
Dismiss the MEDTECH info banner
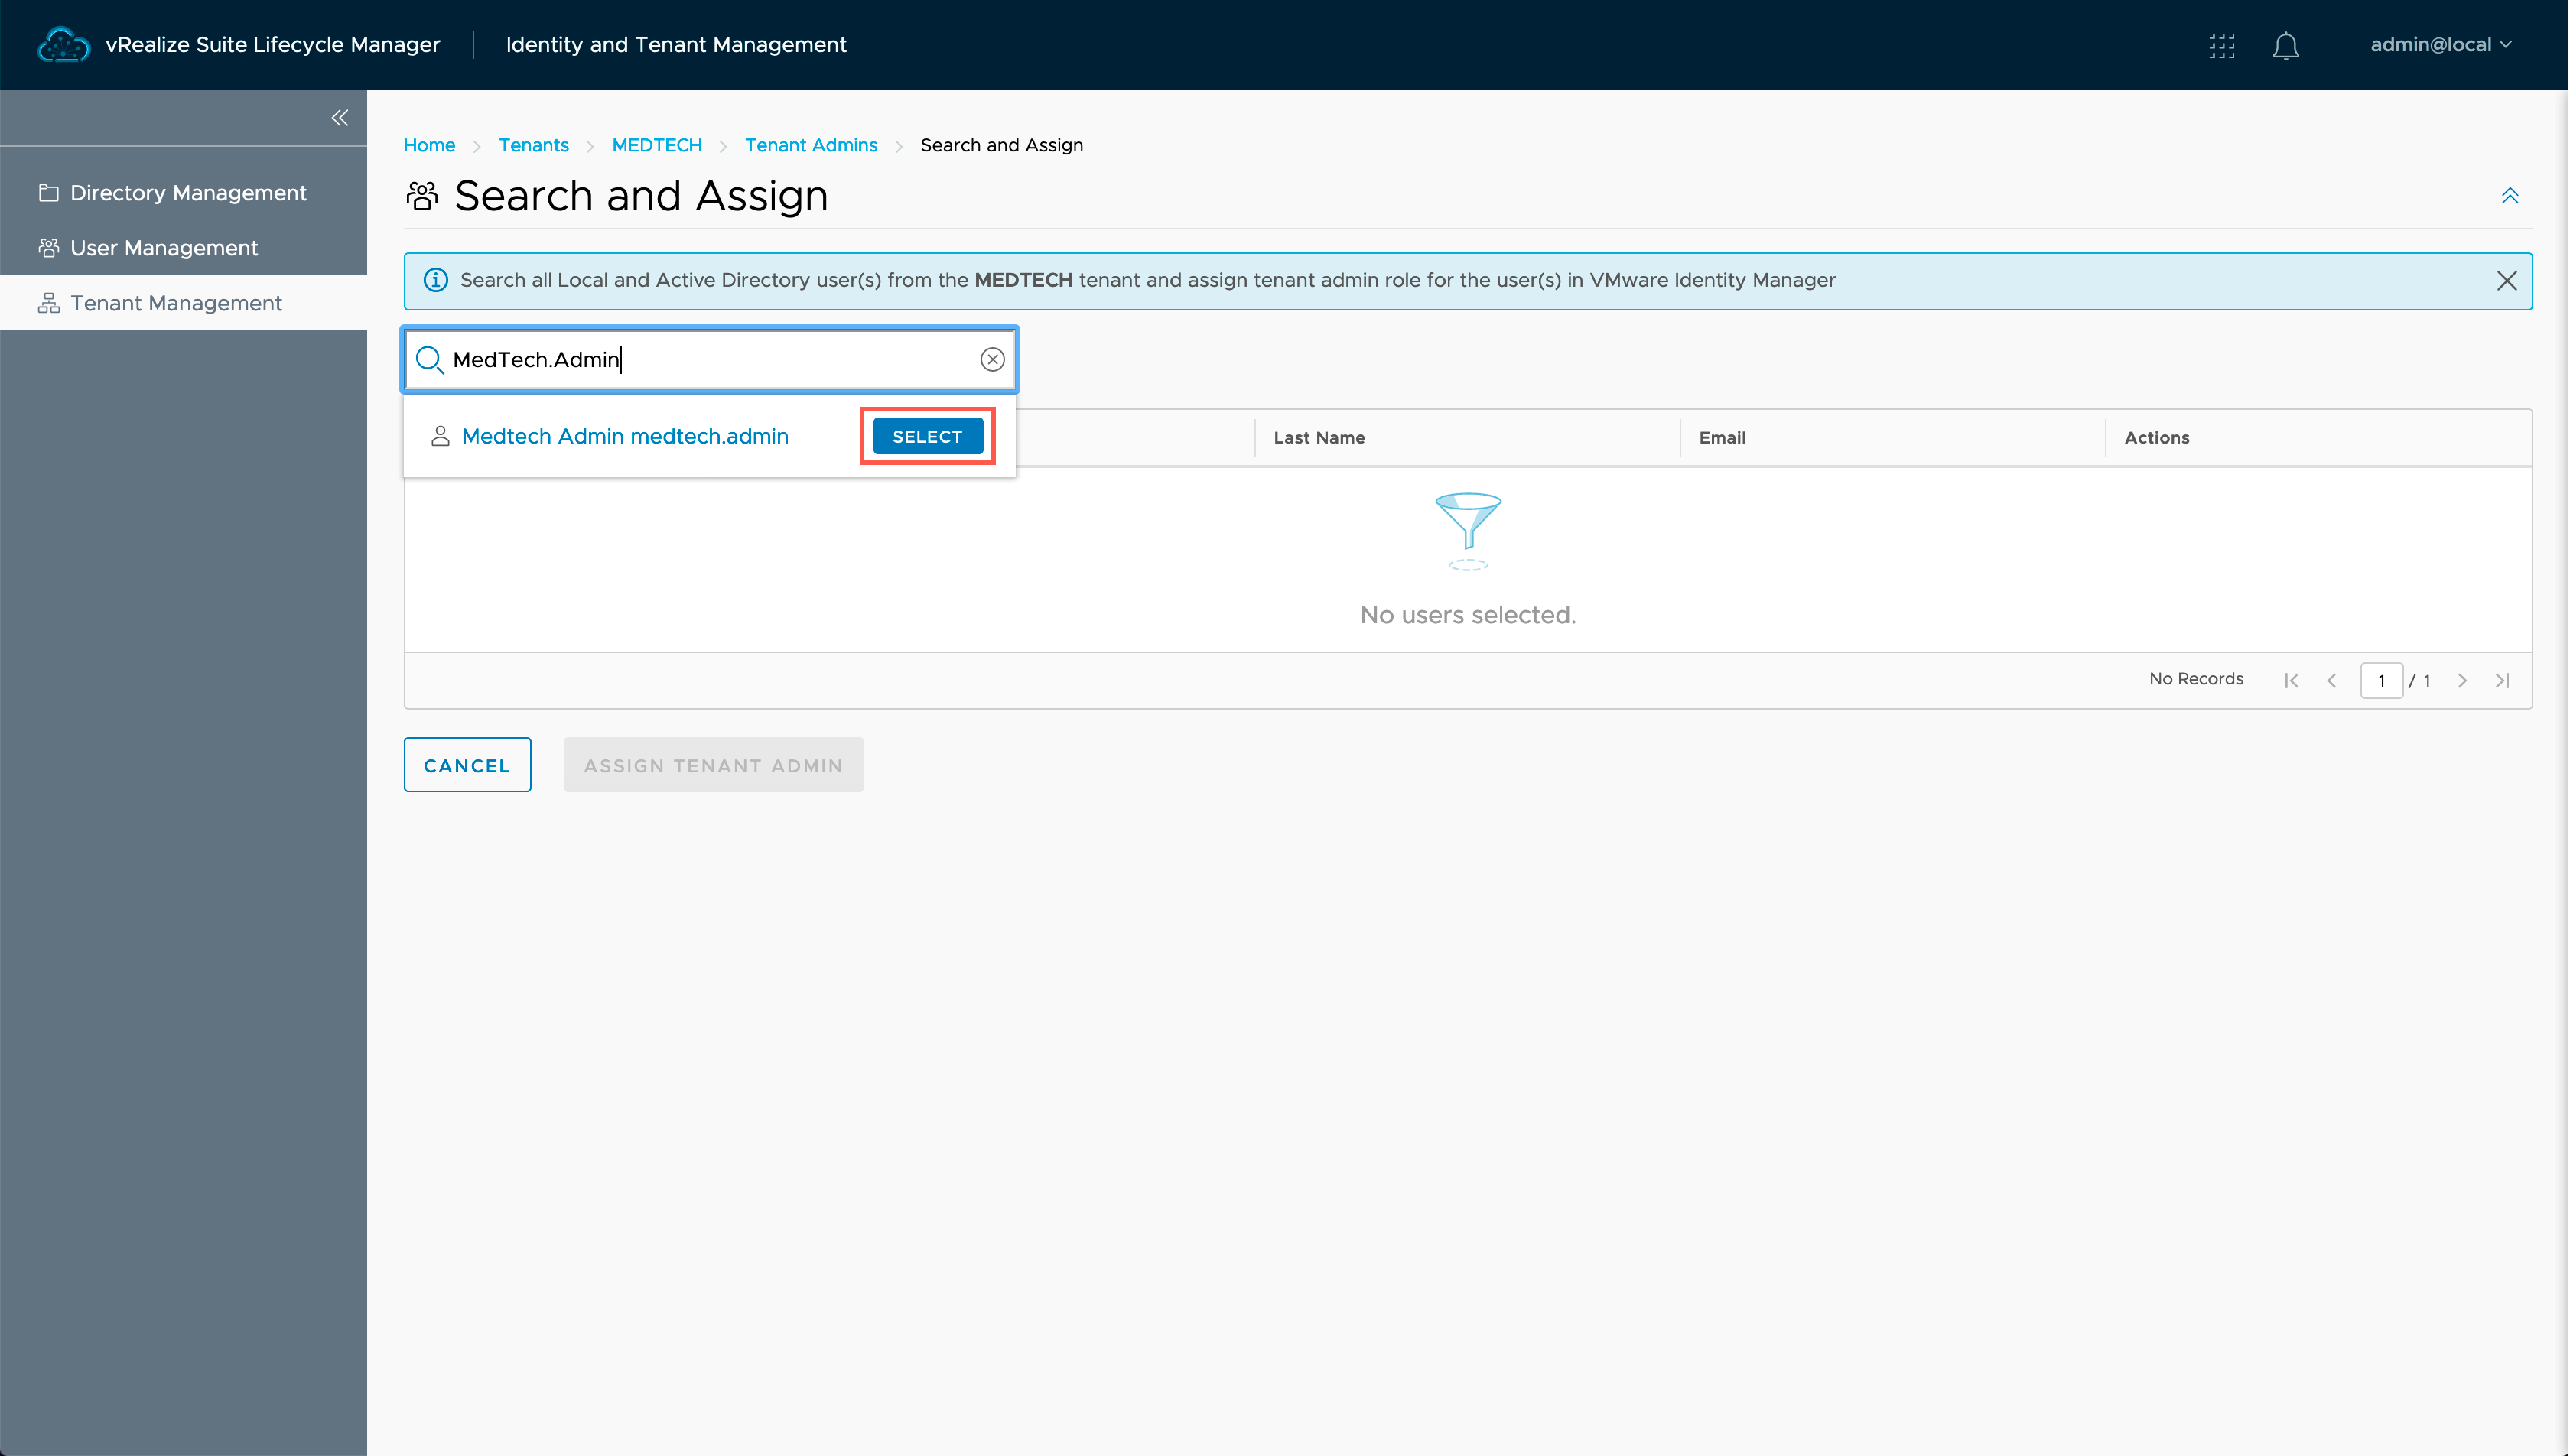2506,281
